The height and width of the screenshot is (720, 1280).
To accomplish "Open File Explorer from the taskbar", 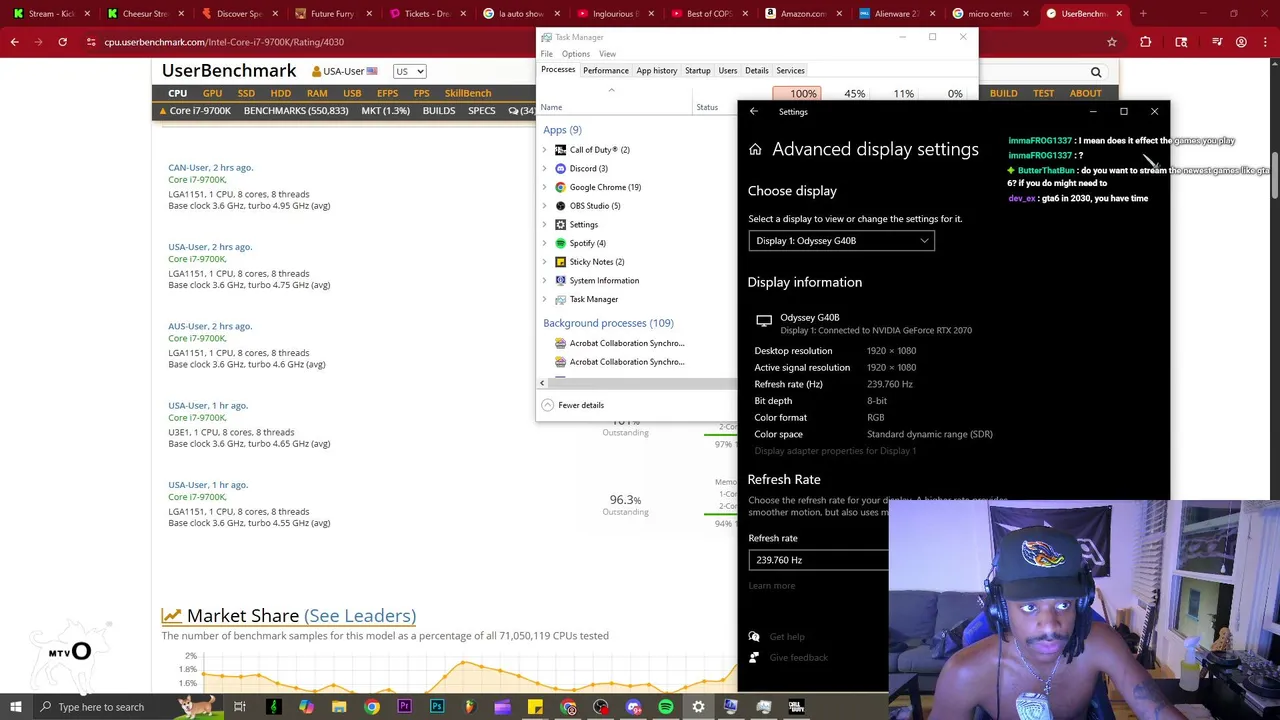I will 339,707.
